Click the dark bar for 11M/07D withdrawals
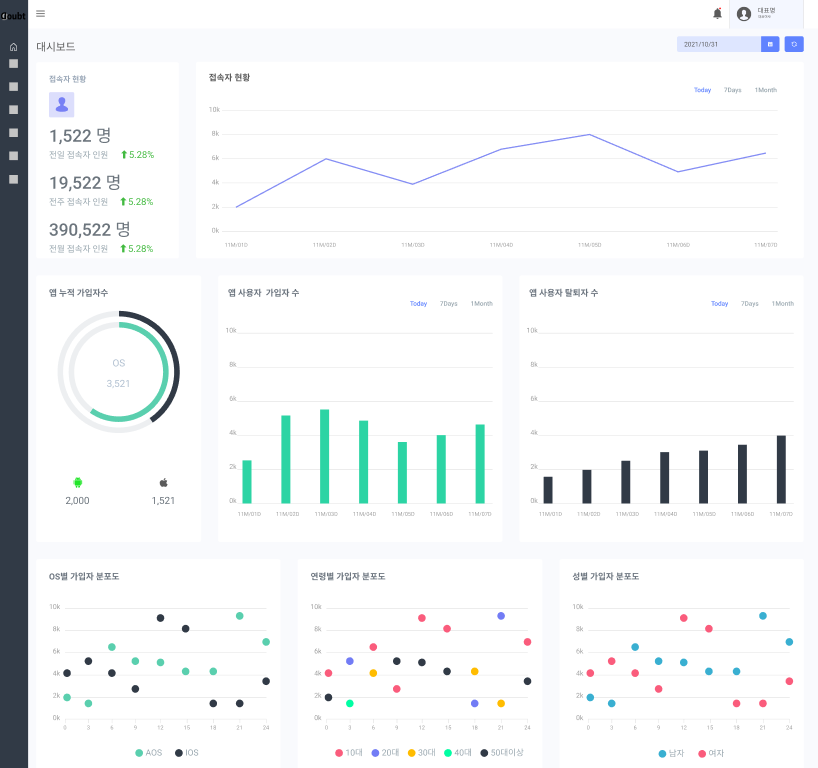Viewport: 818px width, 768px height. pos(781,470)
